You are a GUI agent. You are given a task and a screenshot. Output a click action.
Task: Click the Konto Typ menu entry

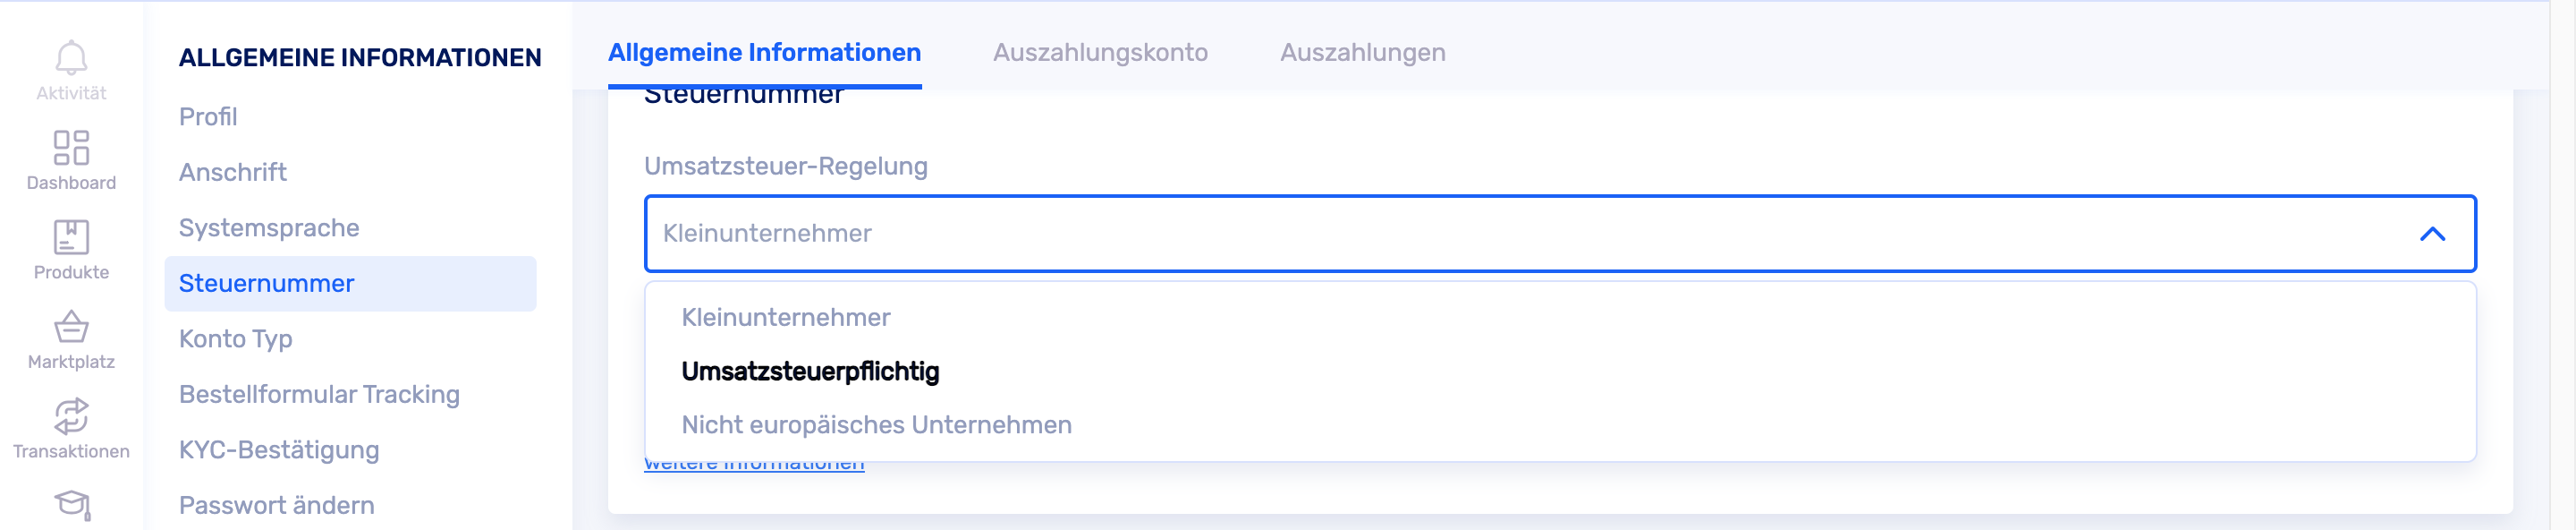[236, 339]
